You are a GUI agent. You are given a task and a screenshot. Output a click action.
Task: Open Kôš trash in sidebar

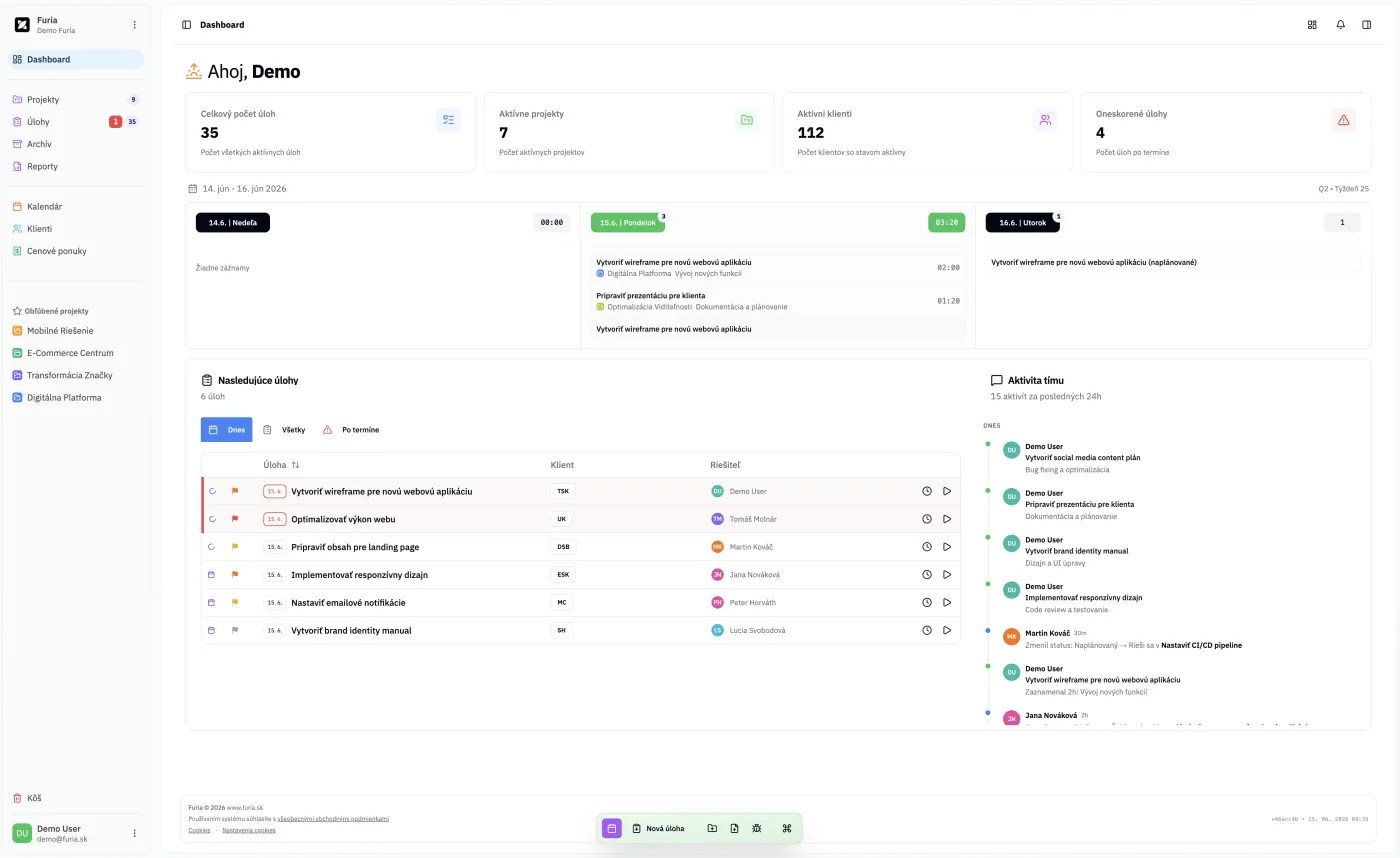(76, 798)
